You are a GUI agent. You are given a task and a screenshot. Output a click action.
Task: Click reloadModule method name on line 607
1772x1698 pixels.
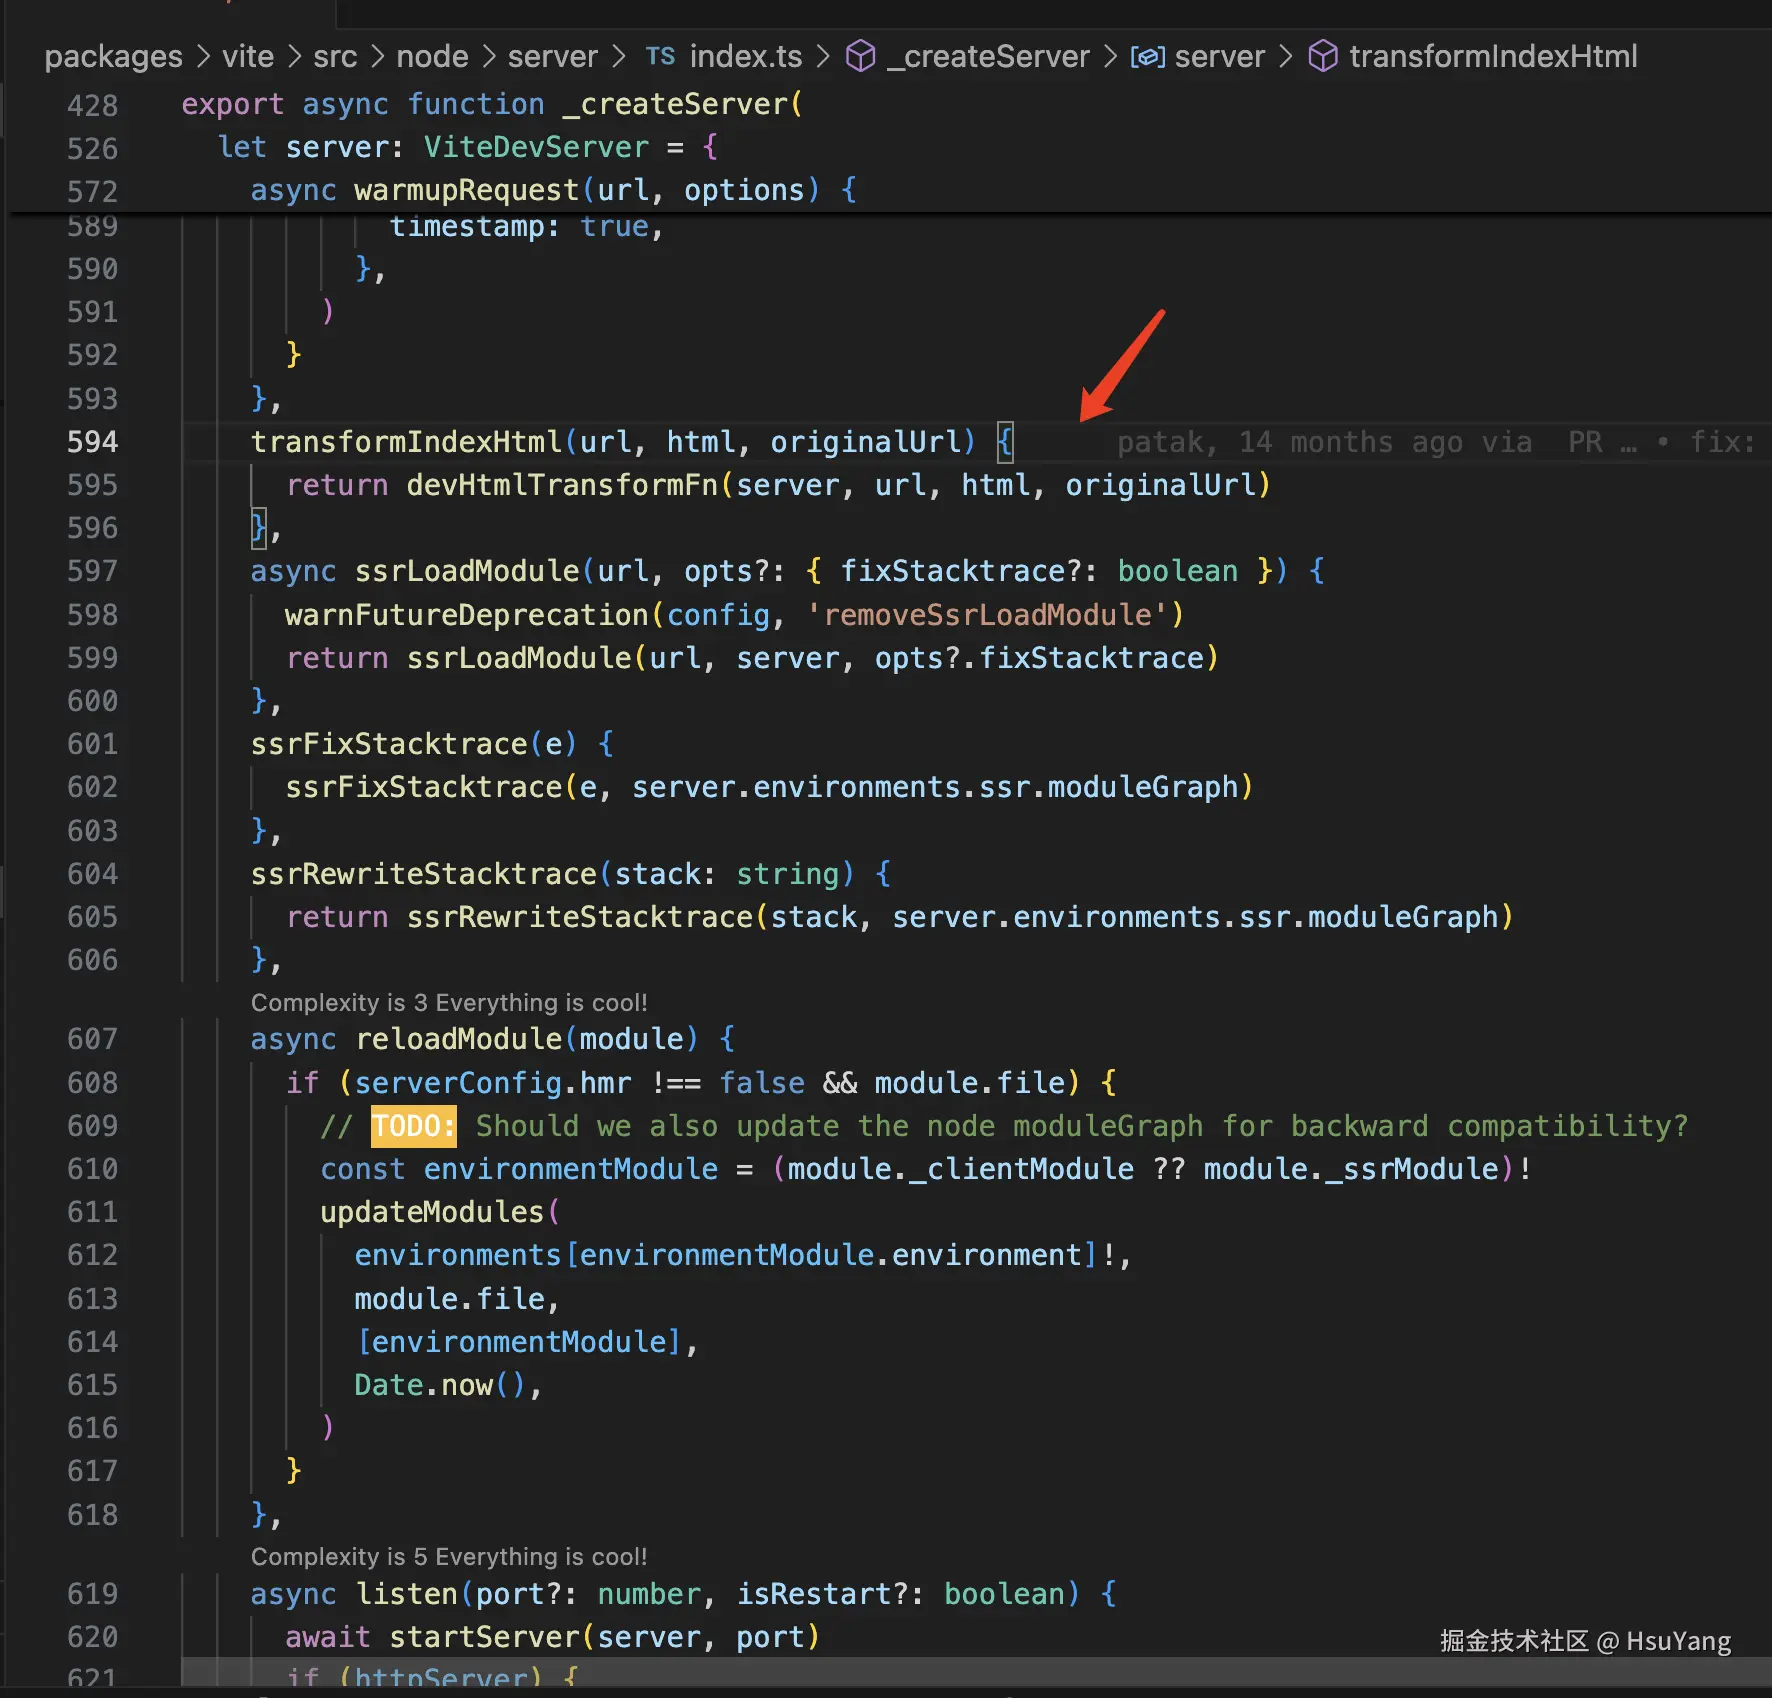point(459,1039)
